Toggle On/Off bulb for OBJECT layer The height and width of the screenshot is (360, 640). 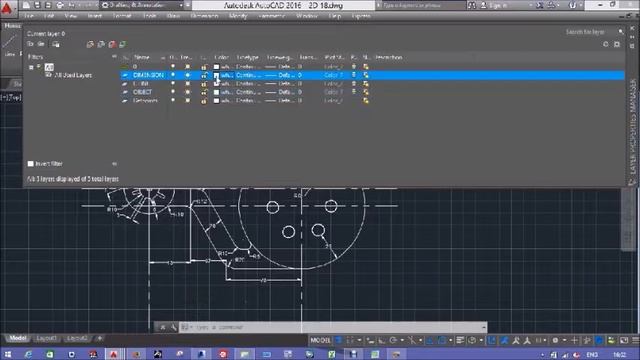173,92
